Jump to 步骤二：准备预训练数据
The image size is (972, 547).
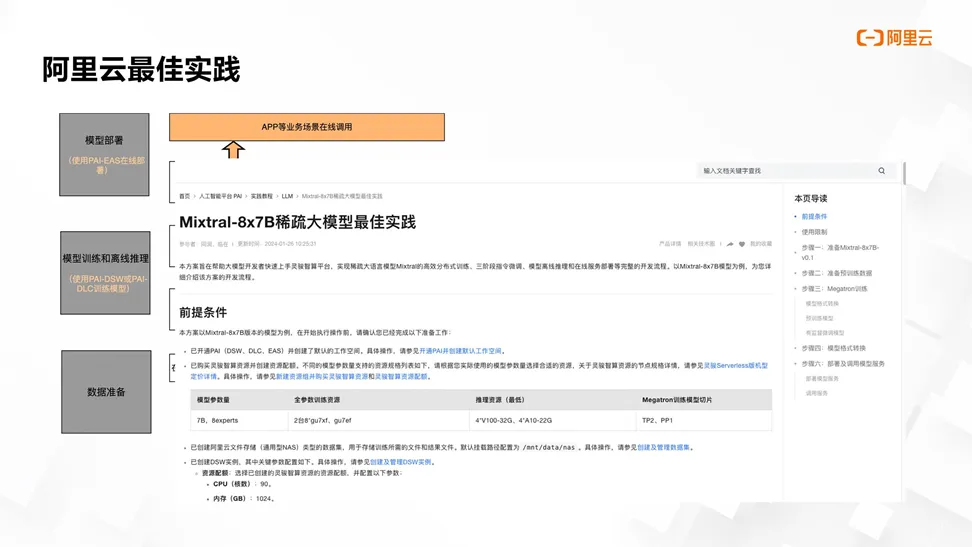click(836, 273)
